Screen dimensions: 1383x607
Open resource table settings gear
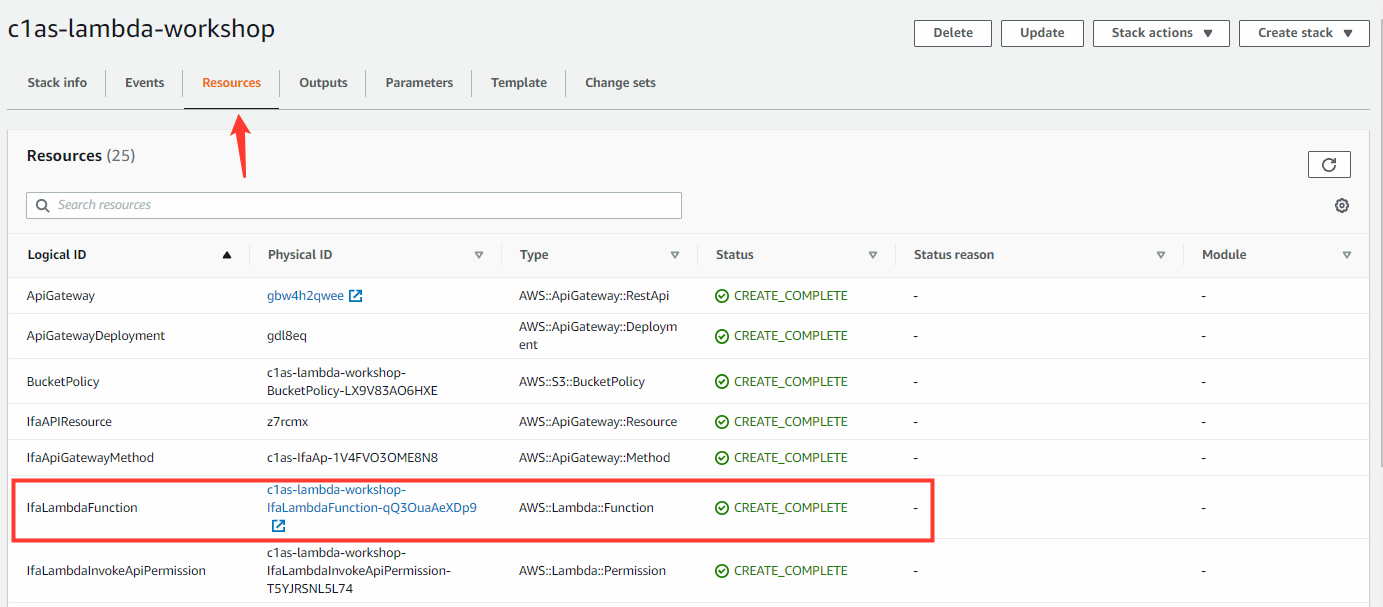pos(1342,205)
